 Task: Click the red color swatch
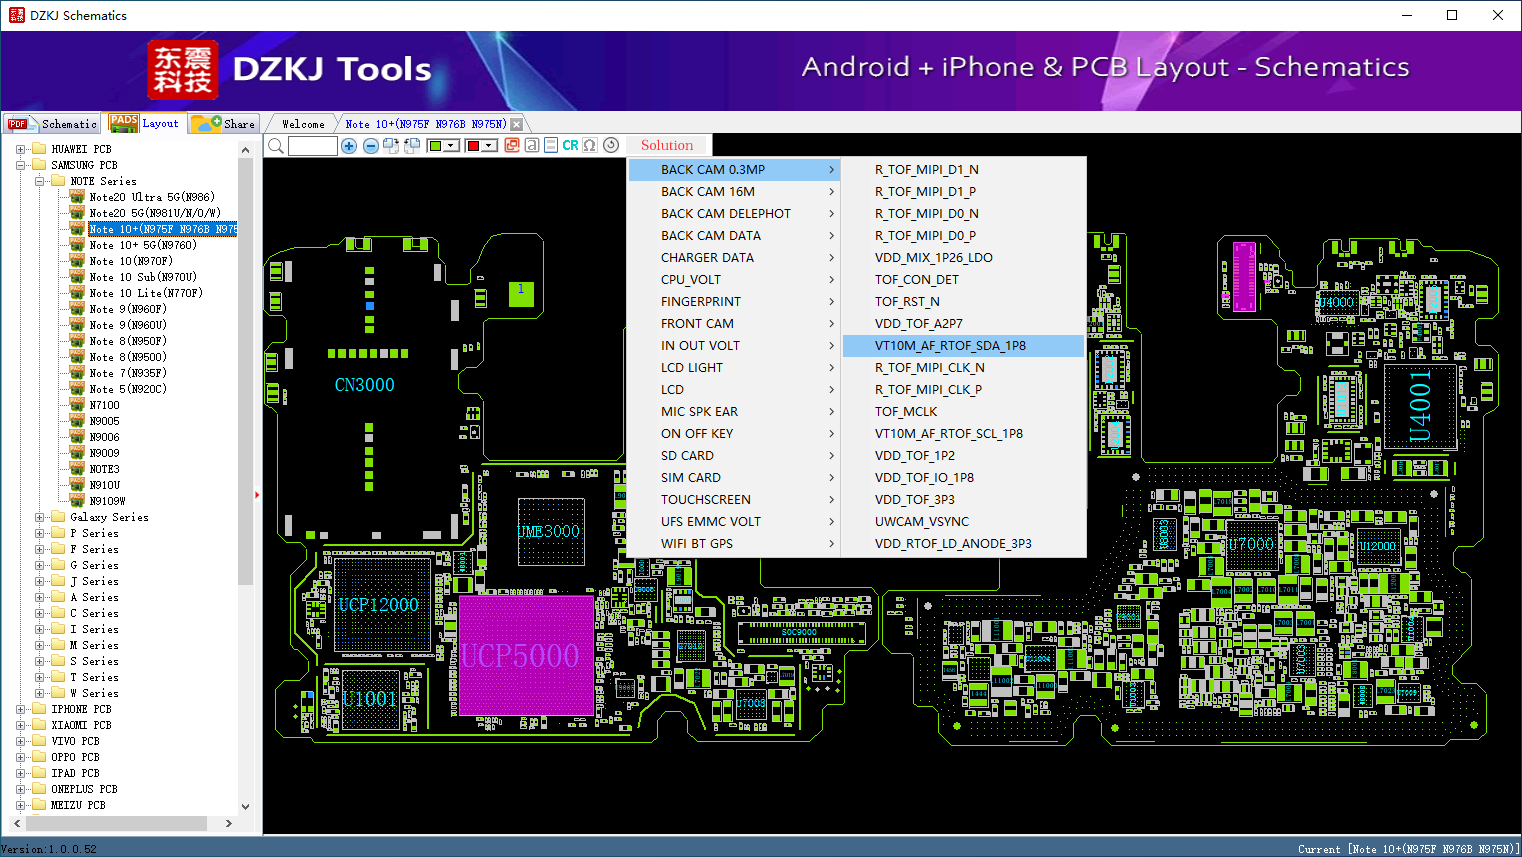(x=473, y=146)
